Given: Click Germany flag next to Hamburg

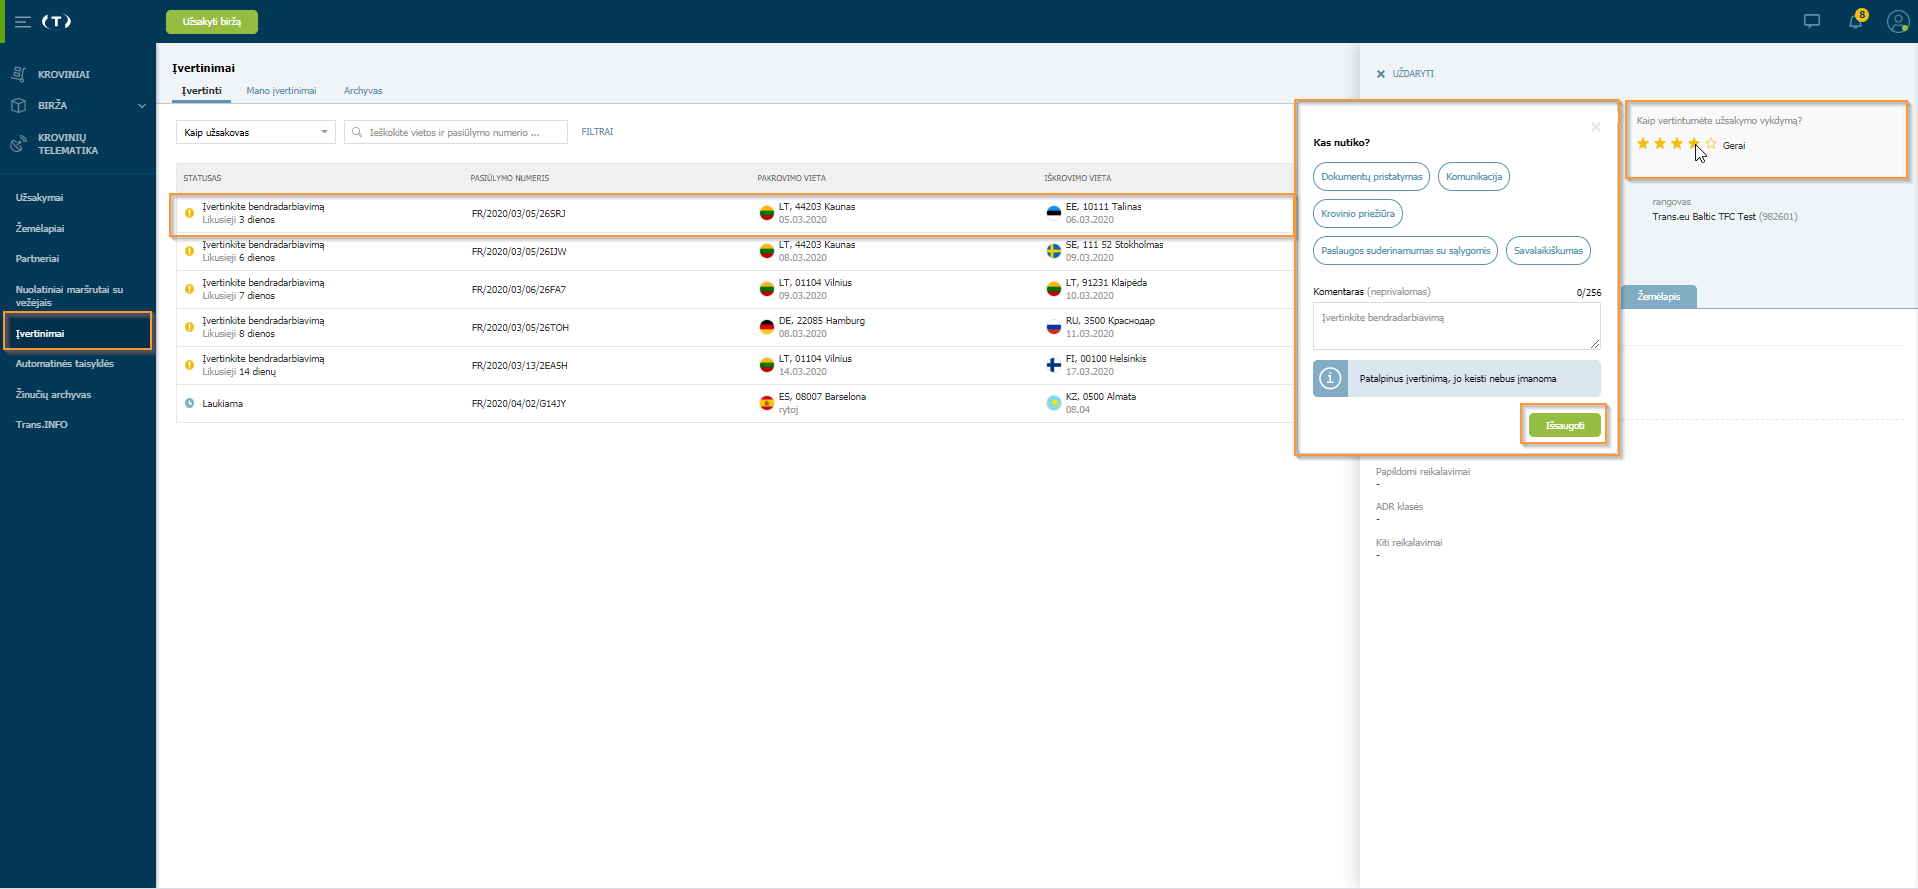Looking at the screenshot, I should 766,327.
